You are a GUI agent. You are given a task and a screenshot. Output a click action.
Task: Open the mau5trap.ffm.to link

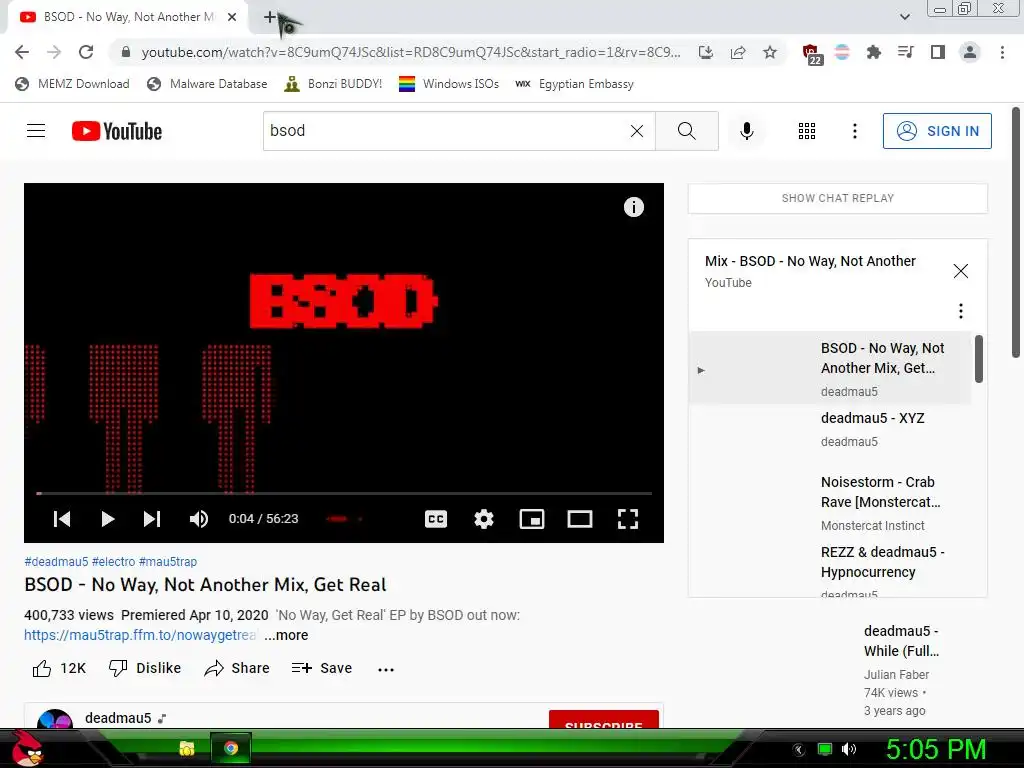(x=140, y=635)
